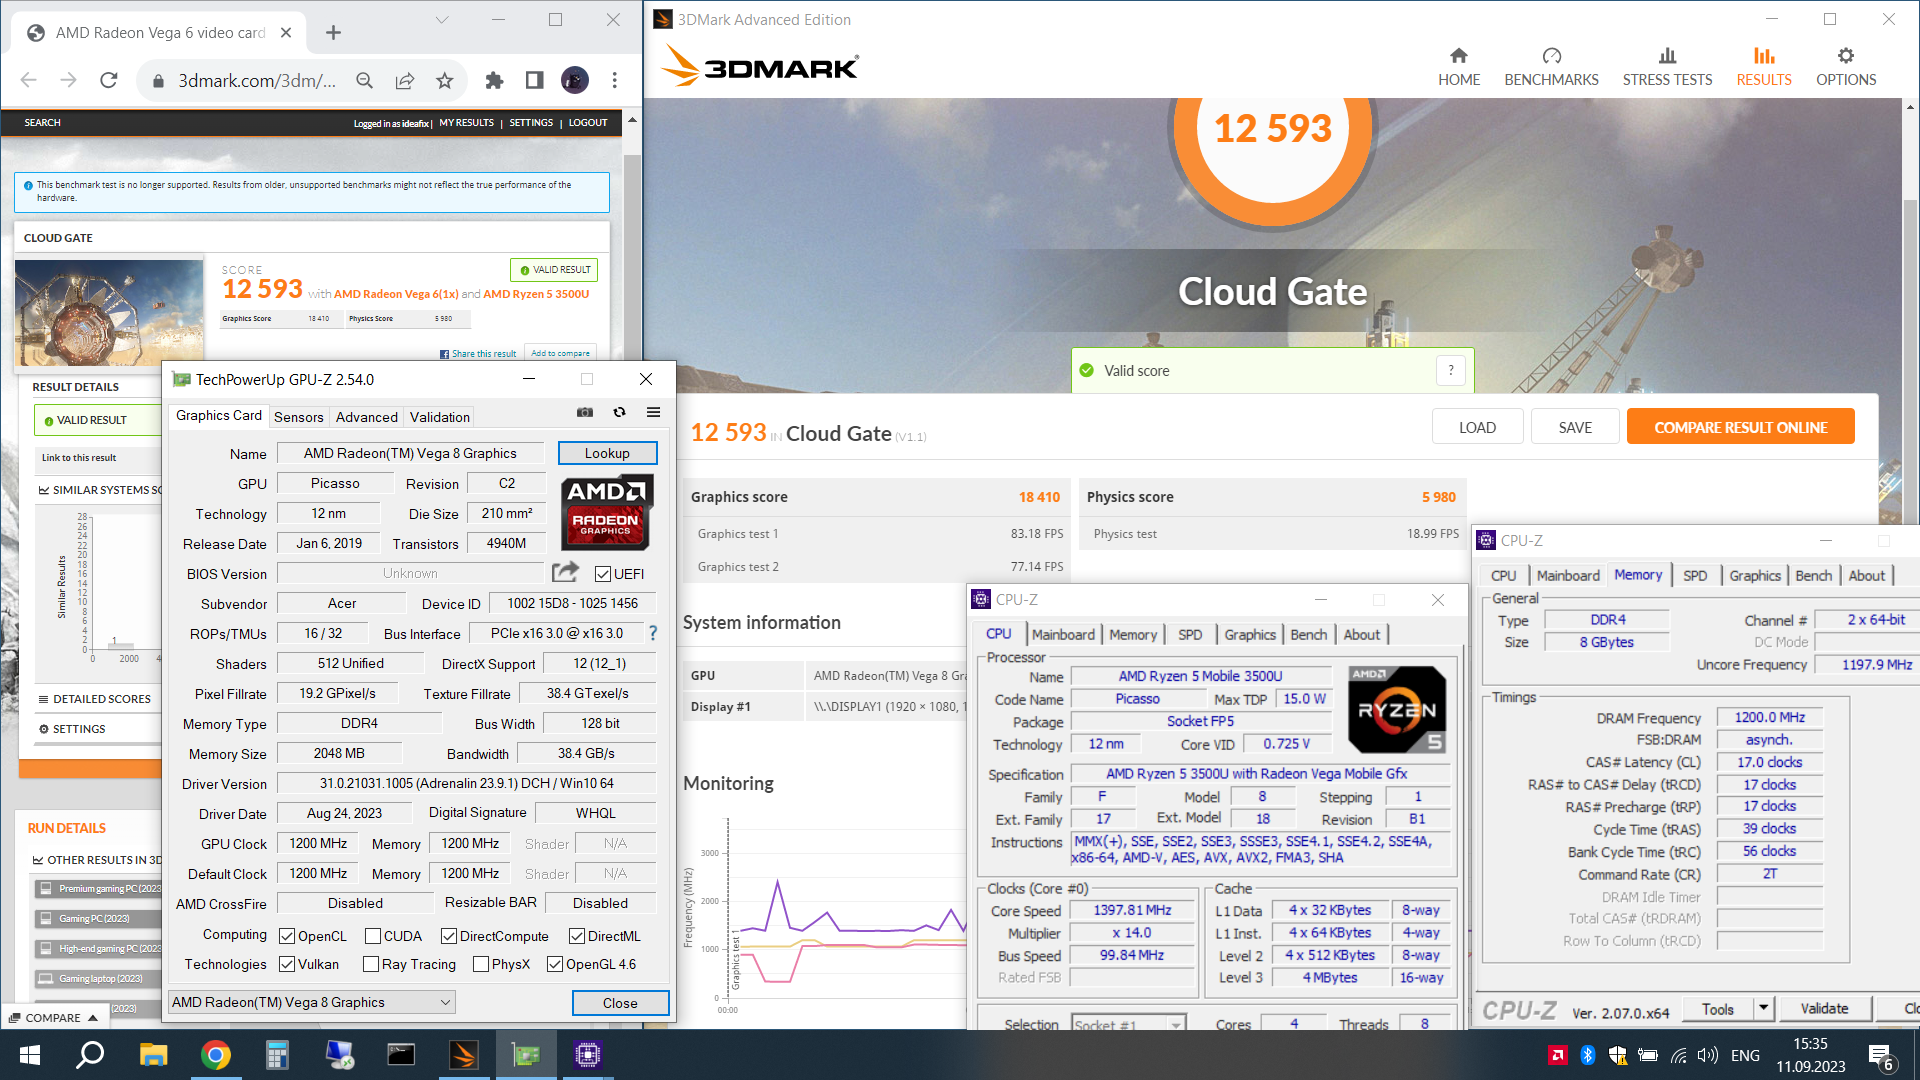The width and height of the screenshot is (1920, 1080).
Task: Click Cloud Gate result thumbnail image
Action: tap(110, 313)
